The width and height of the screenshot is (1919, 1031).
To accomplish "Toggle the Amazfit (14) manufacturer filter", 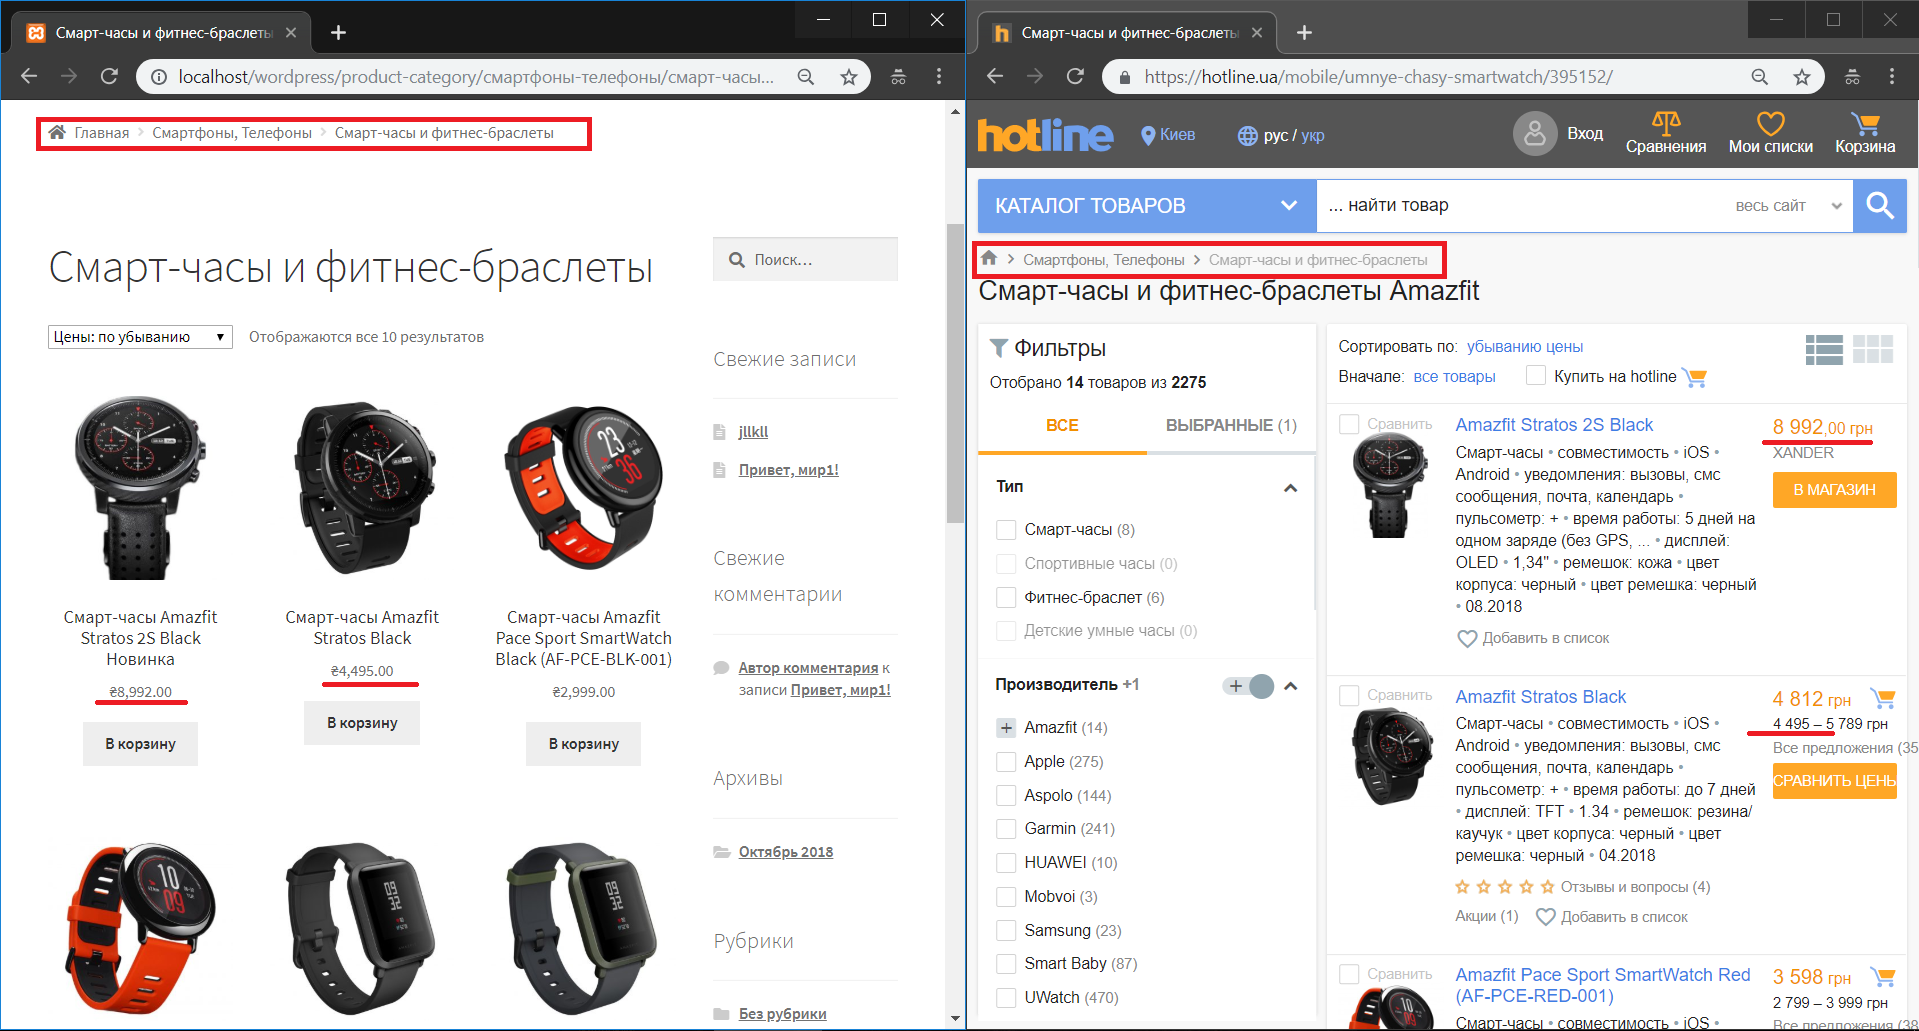I will pos(1006,728).
